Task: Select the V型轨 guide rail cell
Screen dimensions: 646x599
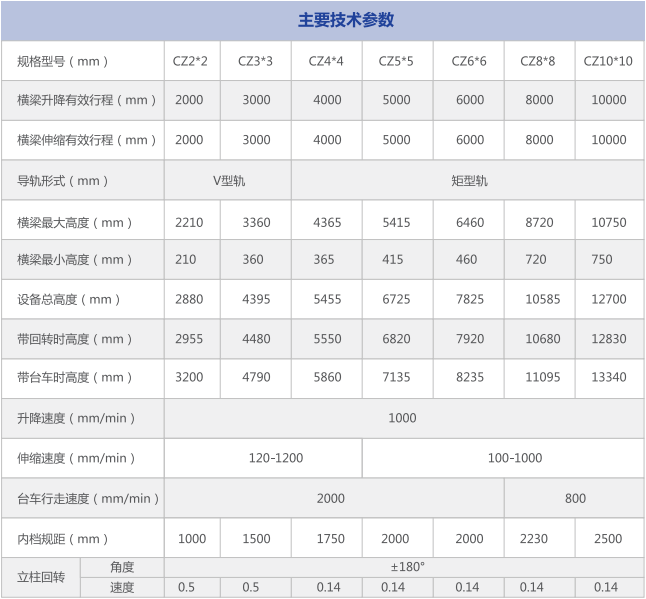Action: 228,181
